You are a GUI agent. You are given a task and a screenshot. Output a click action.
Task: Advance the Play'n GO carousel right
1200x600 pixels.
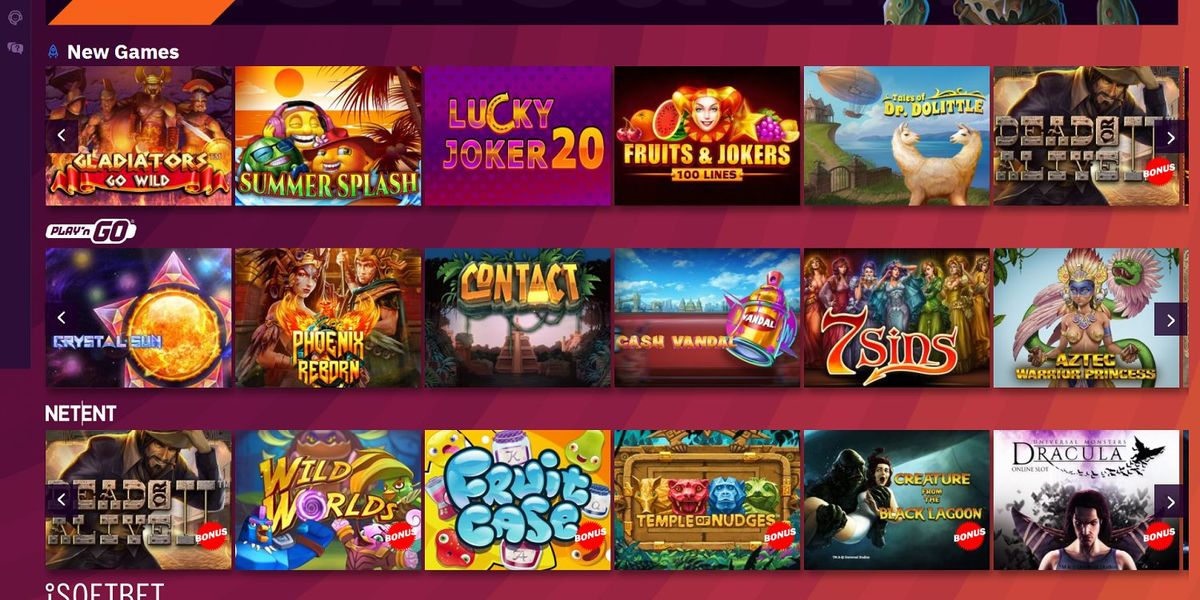1171,318
